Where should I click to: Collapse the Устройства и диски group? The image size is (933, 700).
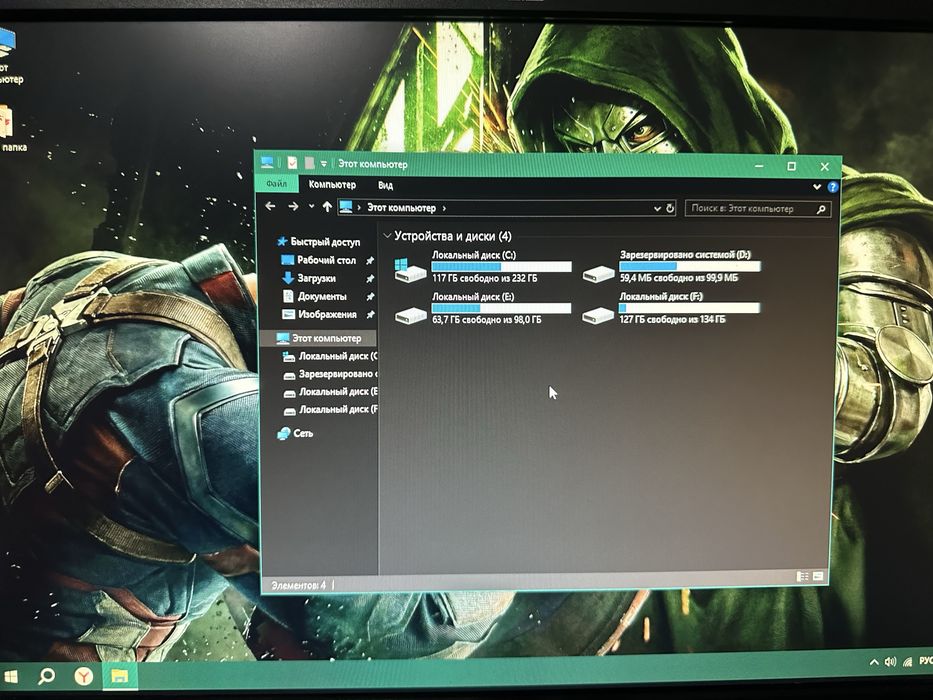point(387,236)
